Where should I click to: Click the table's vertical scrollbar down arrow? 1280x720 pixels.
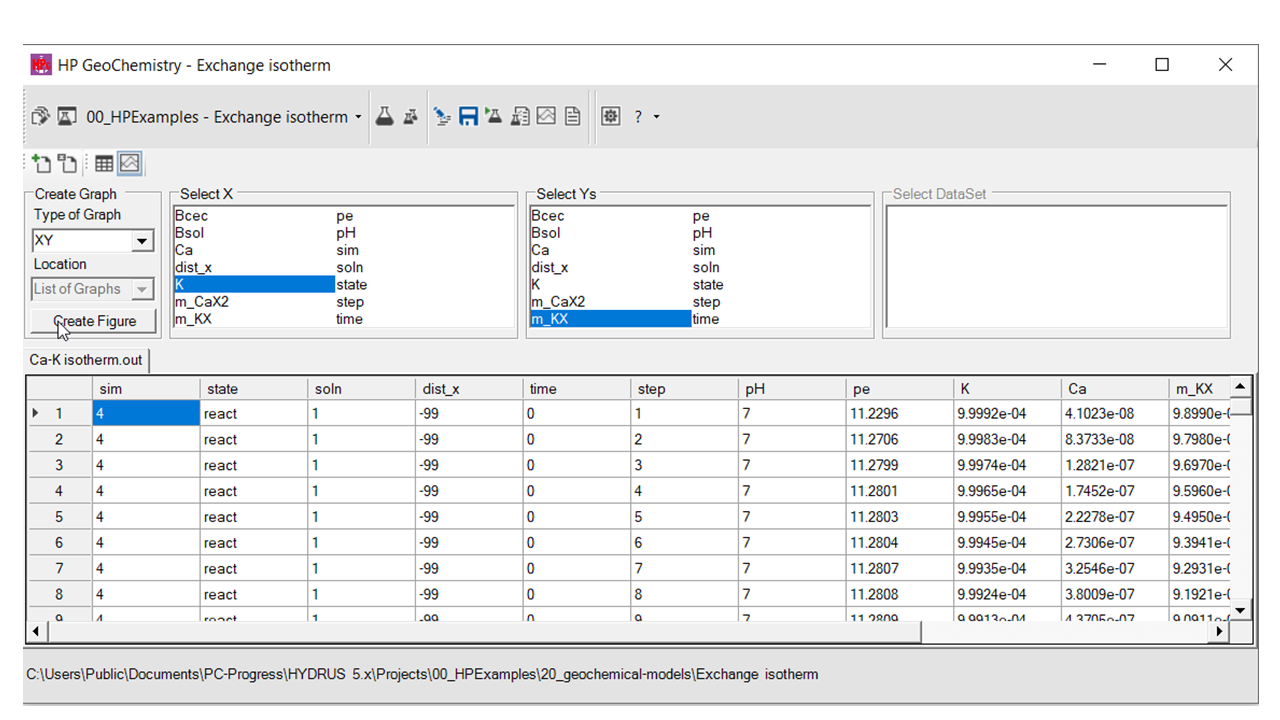(1240, 610)
